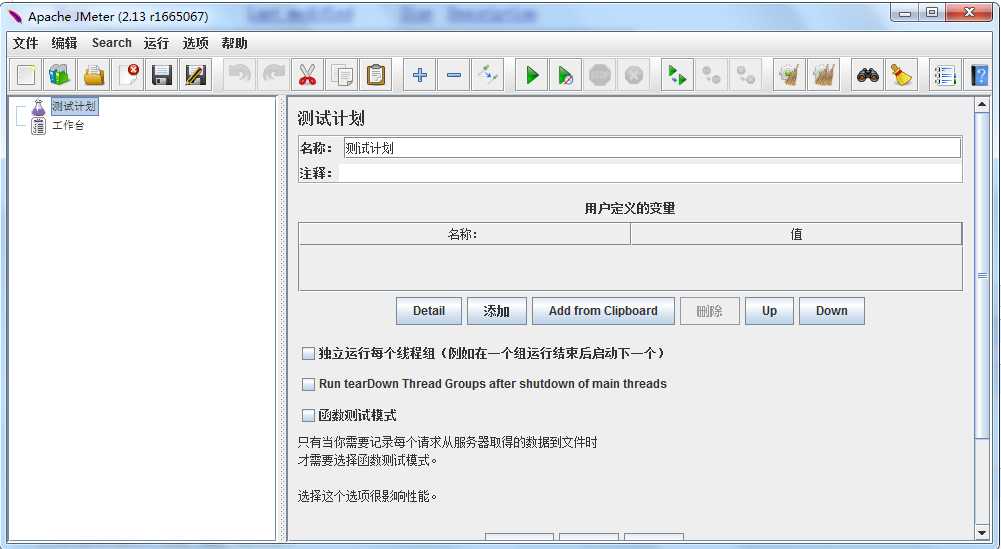Click the Save floppy disk icon

[x=162, y=75]
